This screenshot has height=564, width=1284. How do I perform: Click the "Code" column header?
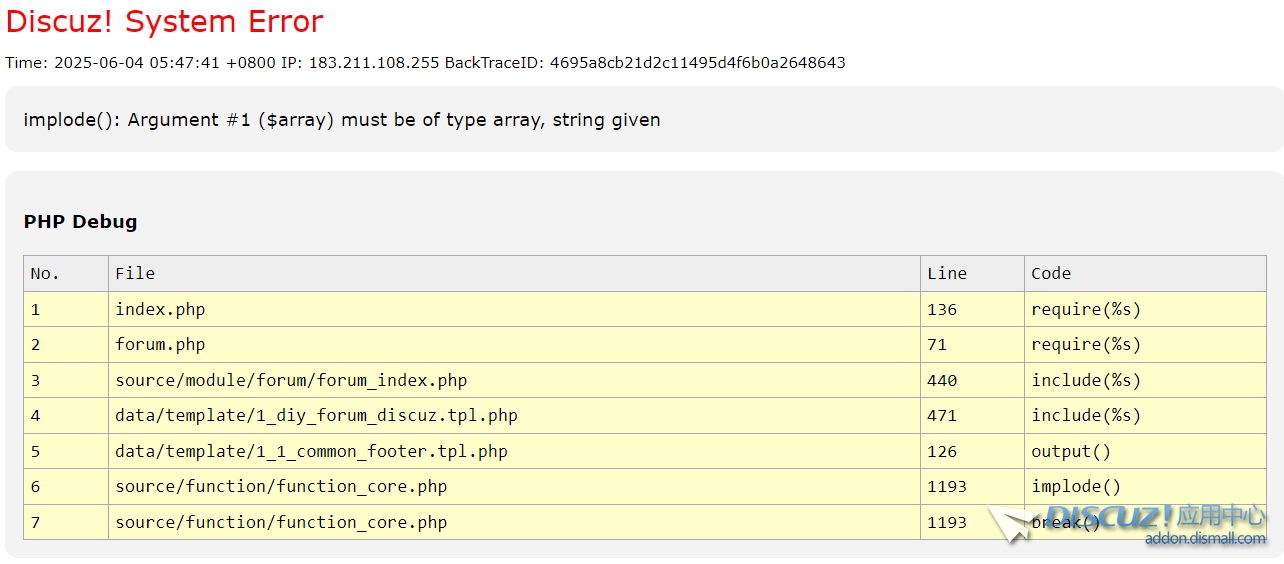[1051, 273]
